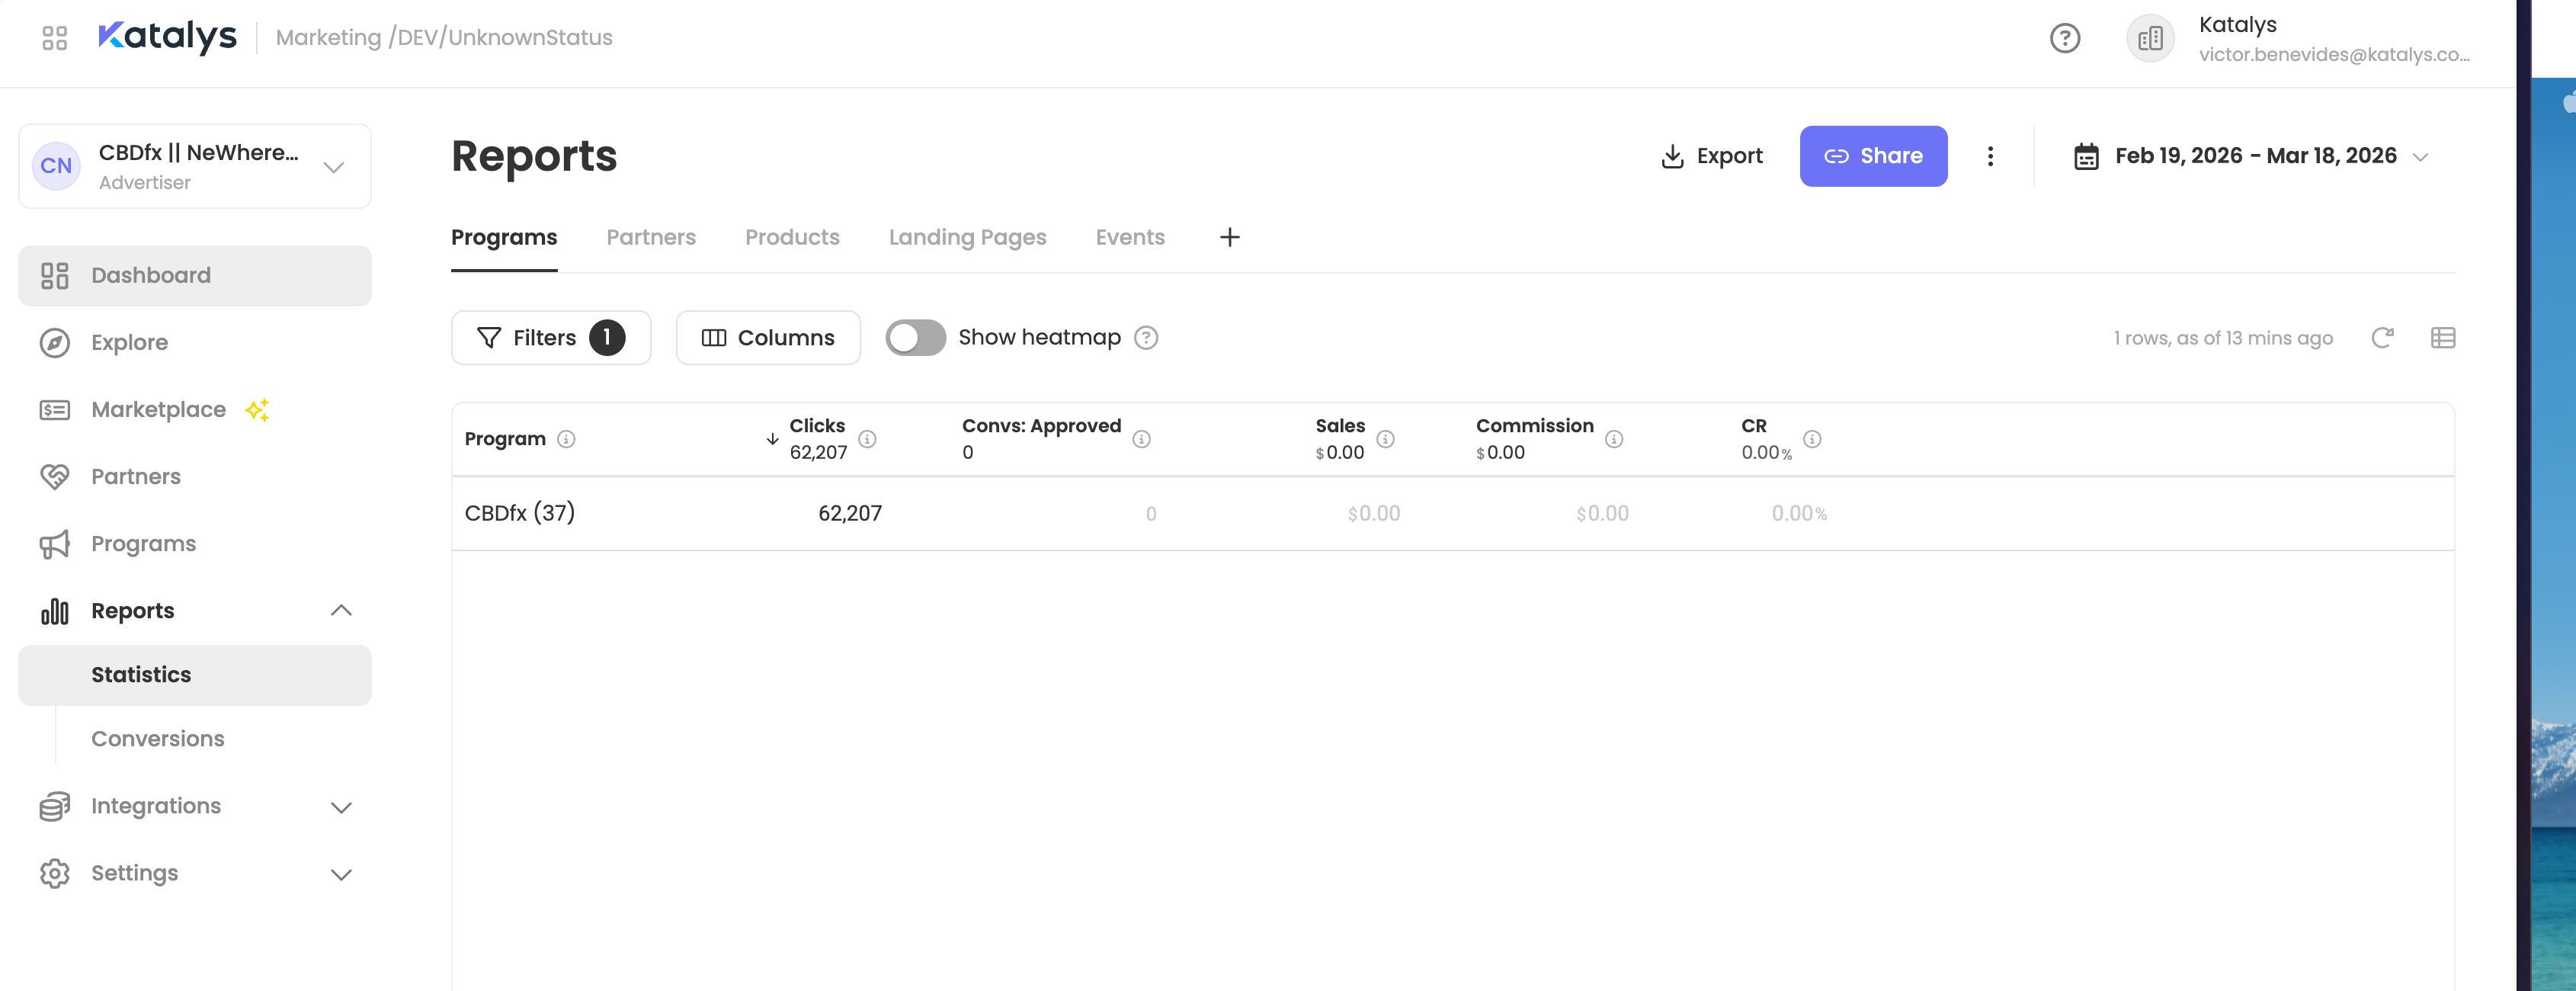Screen dimensions: 2576x991
Task: Switch the table layout view icon
Action: tap(2442, 338)
